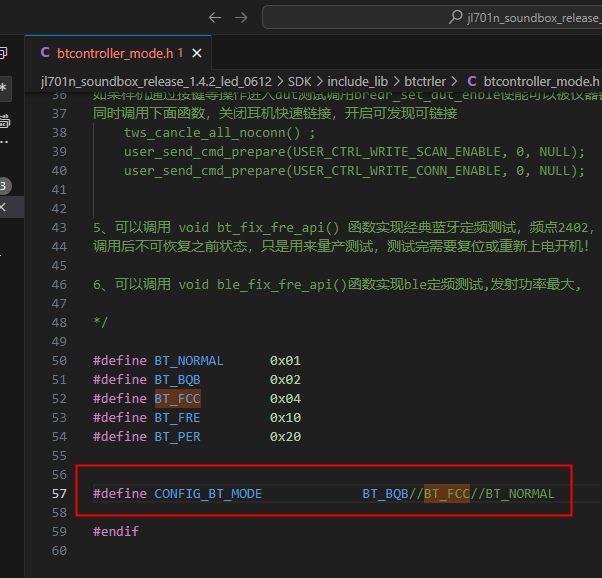
Task: Toggle the Use Regular Expression asterisk button
Action: coord(5,88)
